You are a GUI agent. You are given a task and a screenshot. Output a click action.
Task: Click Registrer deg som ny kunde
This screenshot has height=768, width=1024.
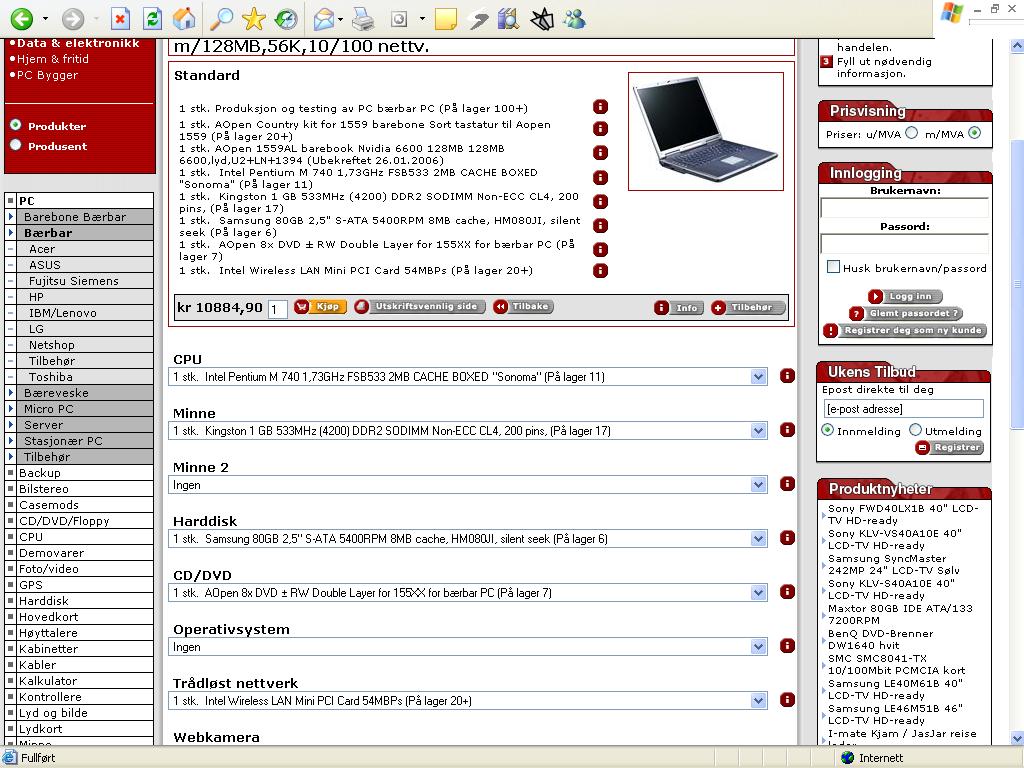pyautogui.click(x=904, y=330)
